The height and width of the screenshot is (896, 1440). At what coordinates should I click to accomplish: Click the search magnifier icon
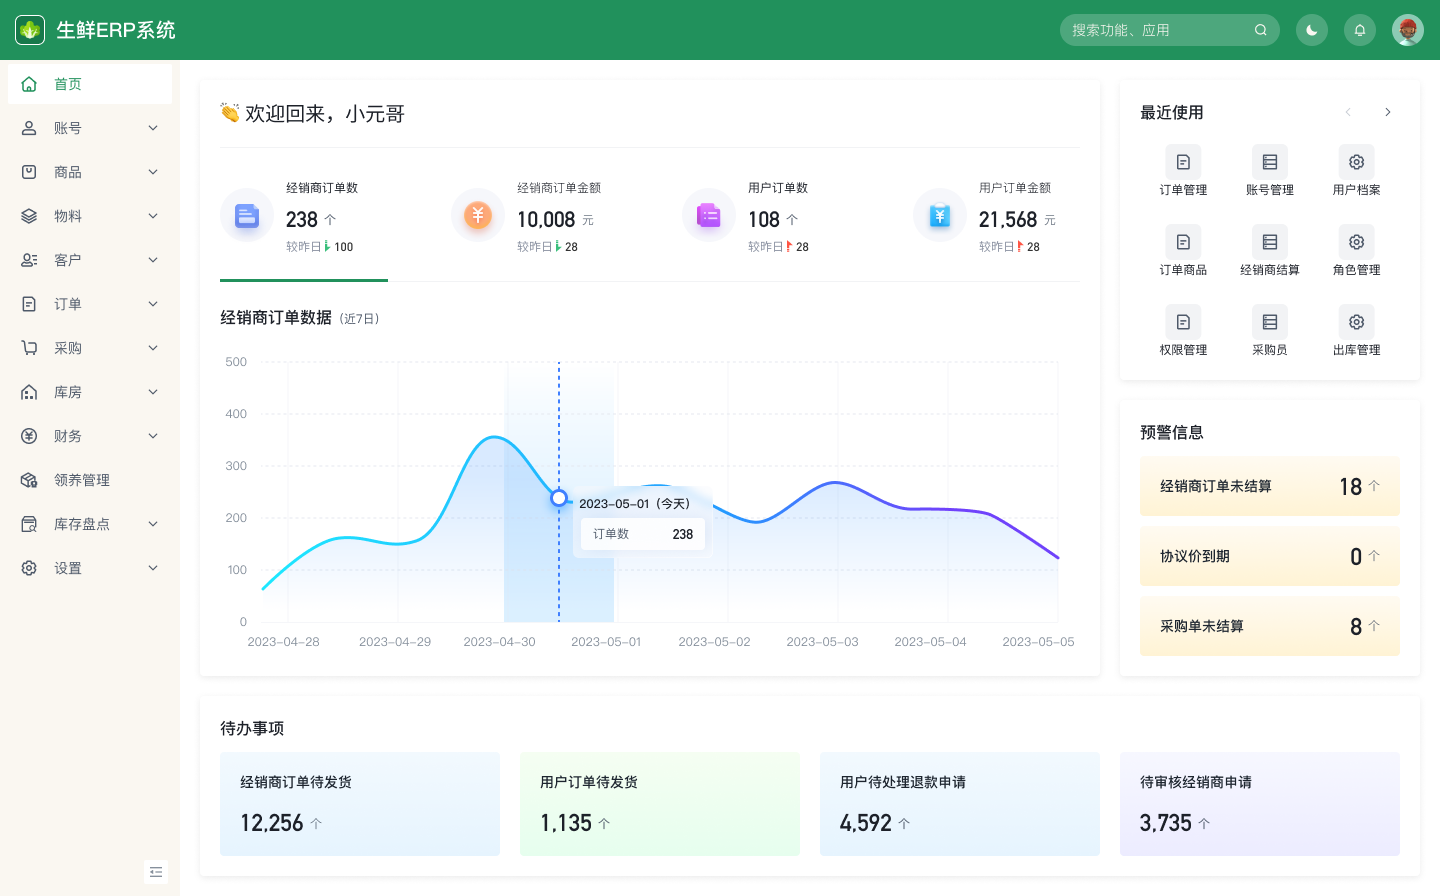(1261, 30)
